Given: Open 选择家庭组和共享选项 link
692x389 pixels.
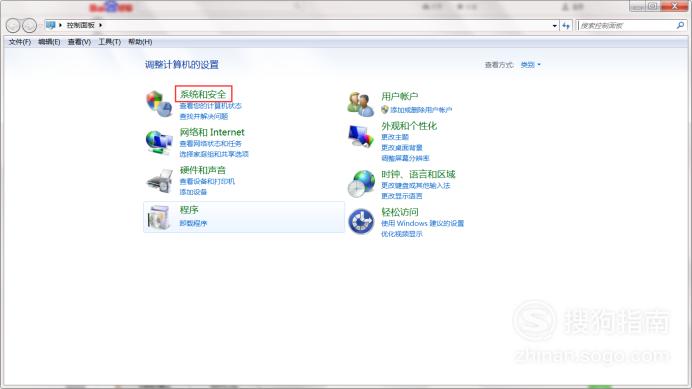Looking at the screenshot, I should [214, 154].
